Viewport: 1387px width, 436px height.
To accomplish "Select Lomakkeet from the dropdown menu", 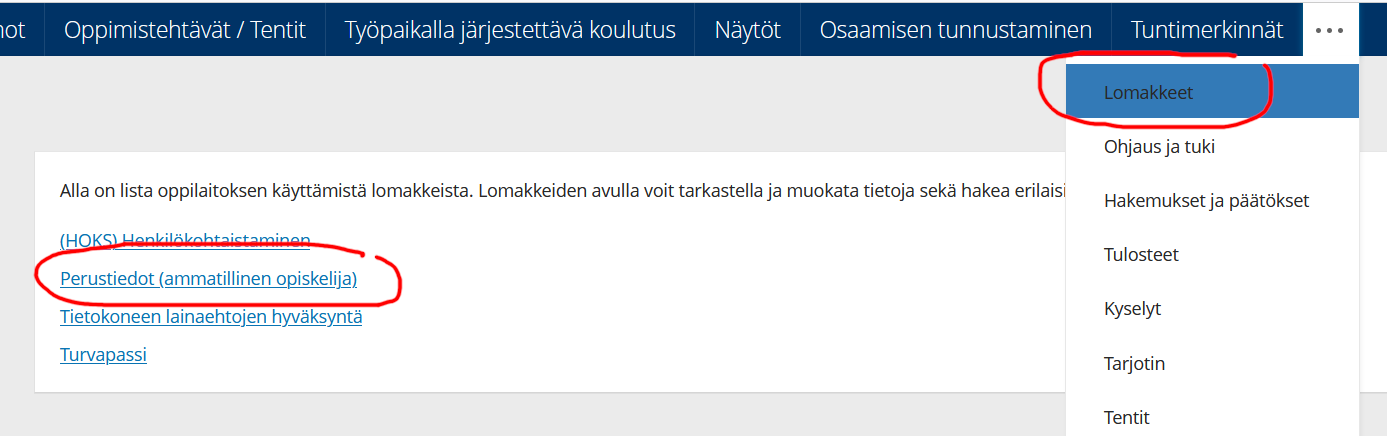I will 1148,93.
